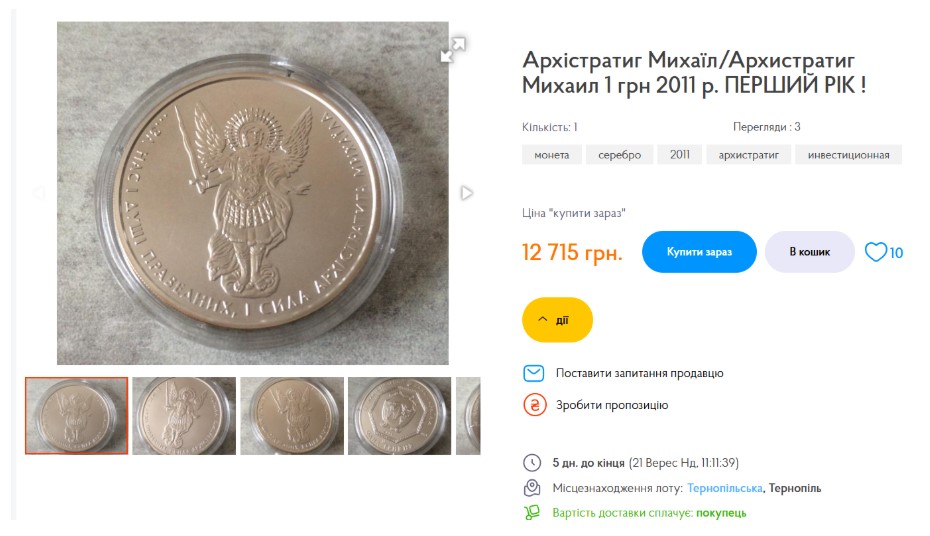Open the "серебро" tag
The image size is (930, 536).
(x=620, y=155)
